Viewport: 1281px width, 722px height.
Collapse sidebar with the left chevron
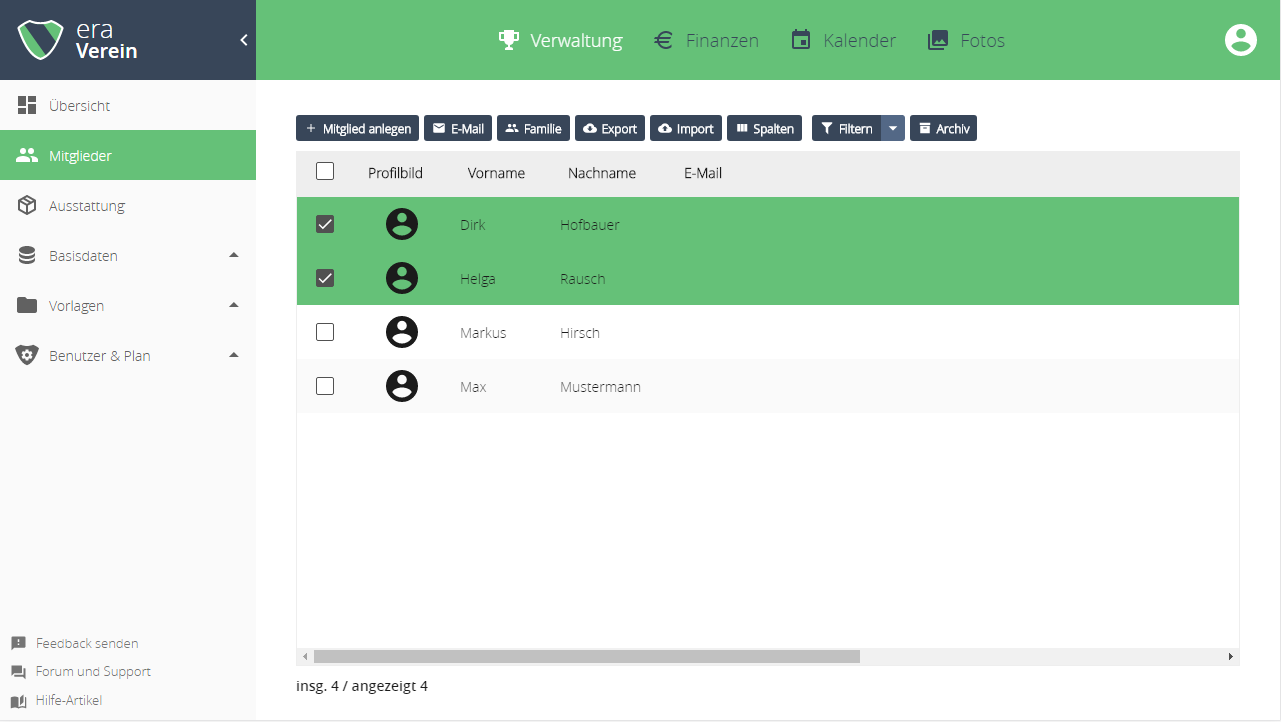[x=243, y=40]
